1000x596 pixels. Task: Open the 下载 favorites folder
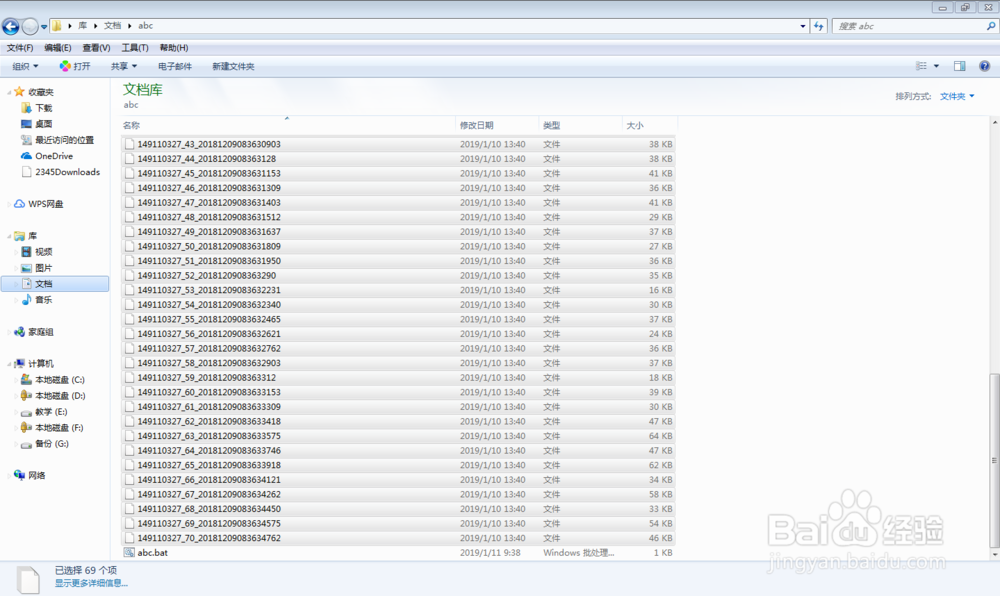point(43,108)
